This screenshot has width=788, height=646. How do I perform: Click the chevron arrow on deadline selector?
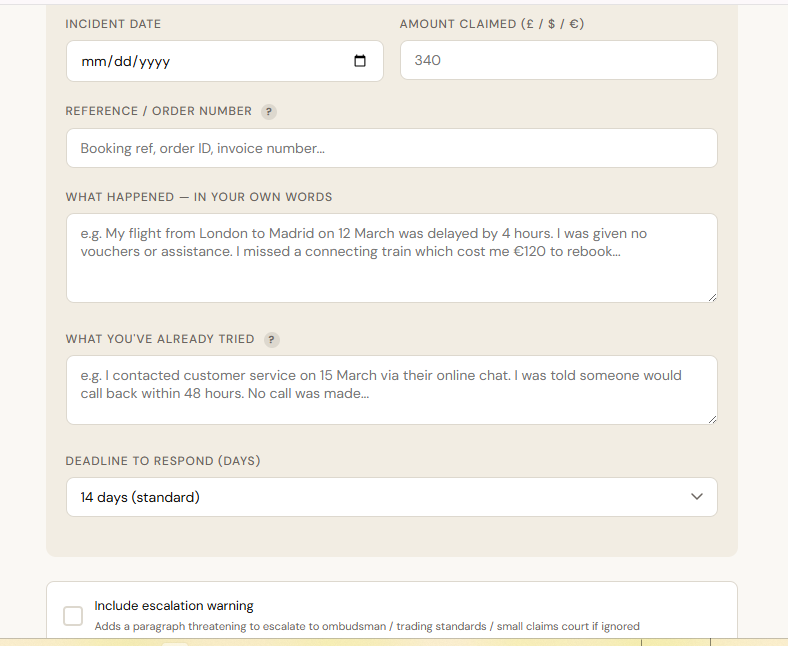(x=697, y=497)
